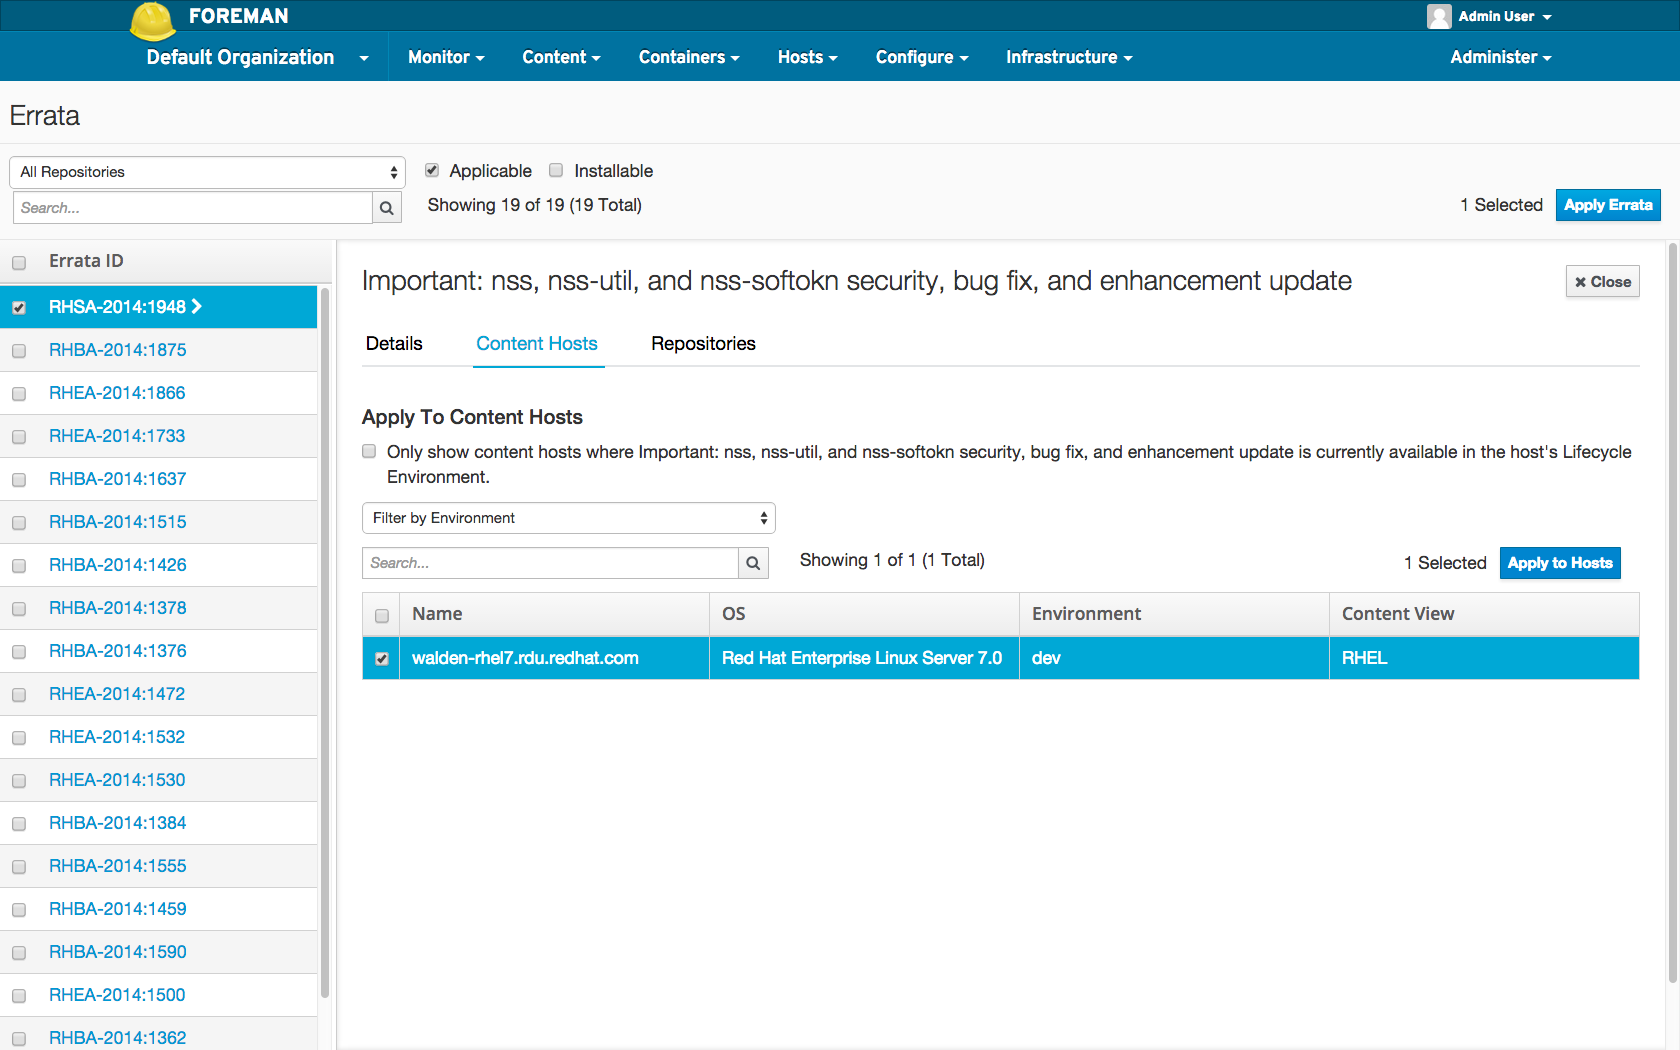
Task: Check the RHBA-2014:1362 checkbox
Action: [x=19, y=1039]
